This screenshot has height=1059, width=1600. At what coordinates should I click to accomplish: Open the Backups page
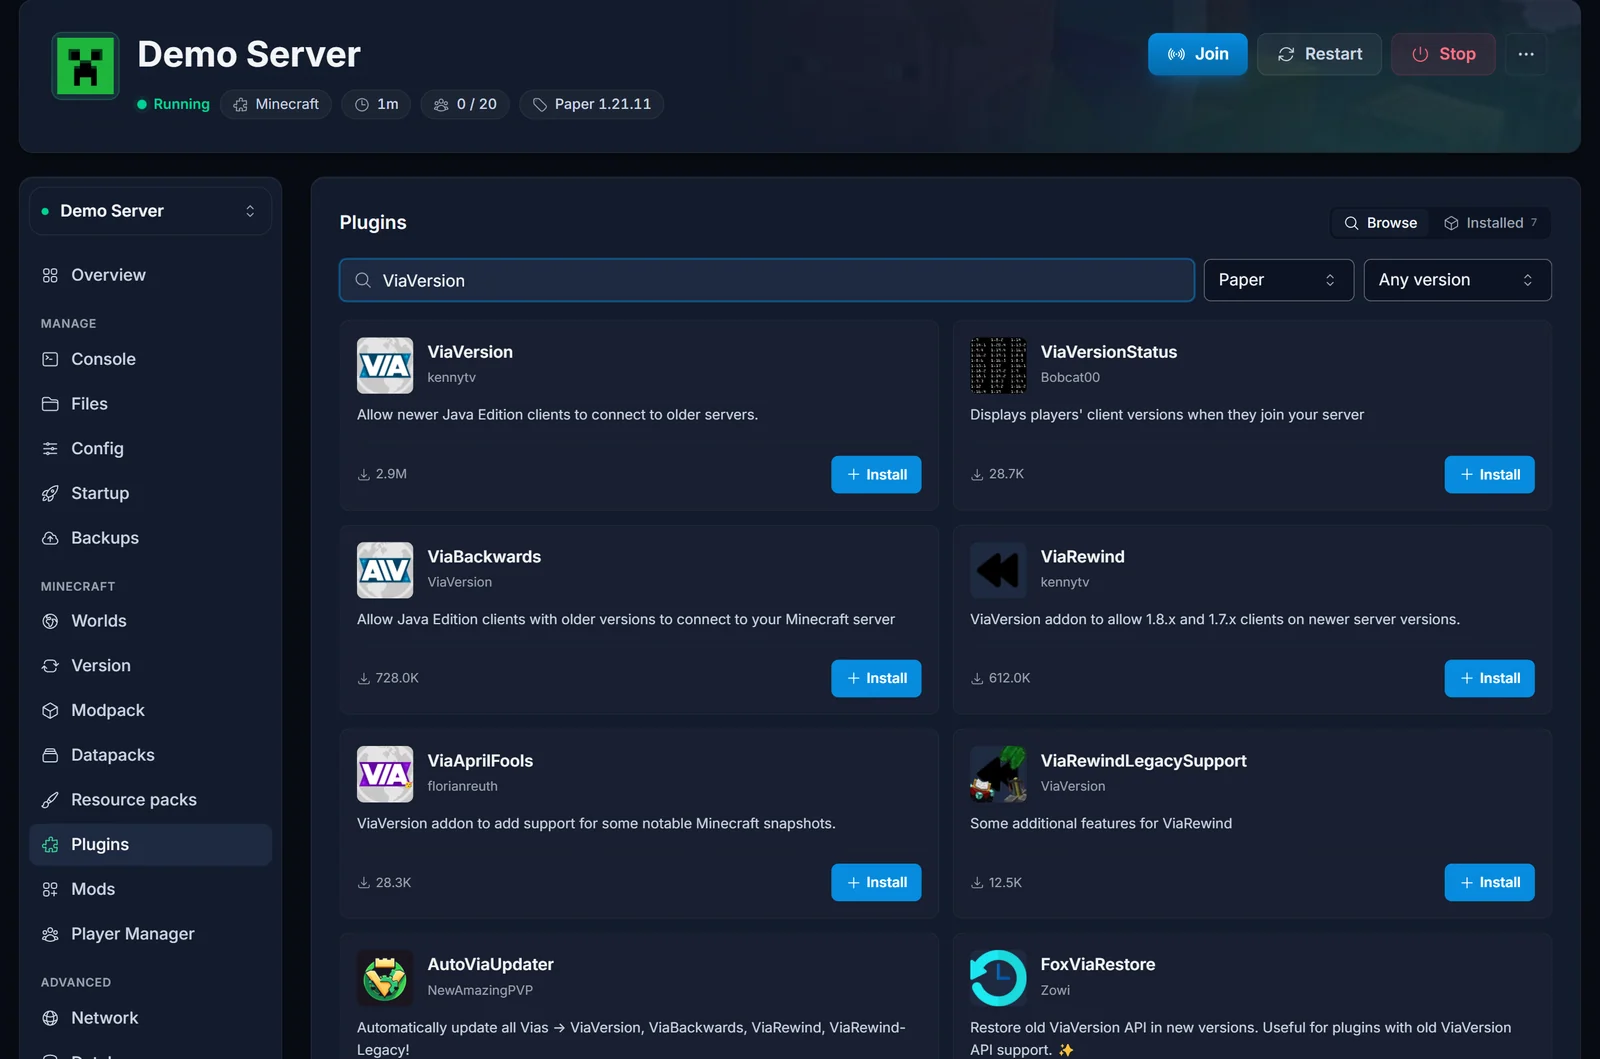pos(151,538)
